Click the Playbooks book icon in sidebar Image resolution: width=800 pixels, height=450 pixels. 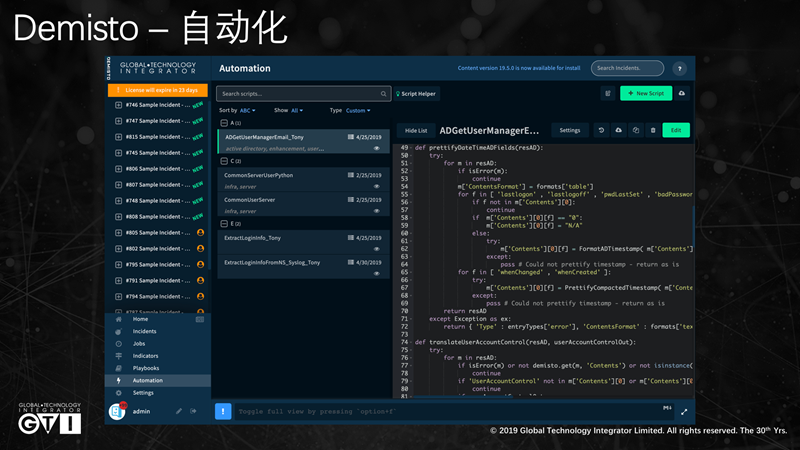(x=118, y=368)
